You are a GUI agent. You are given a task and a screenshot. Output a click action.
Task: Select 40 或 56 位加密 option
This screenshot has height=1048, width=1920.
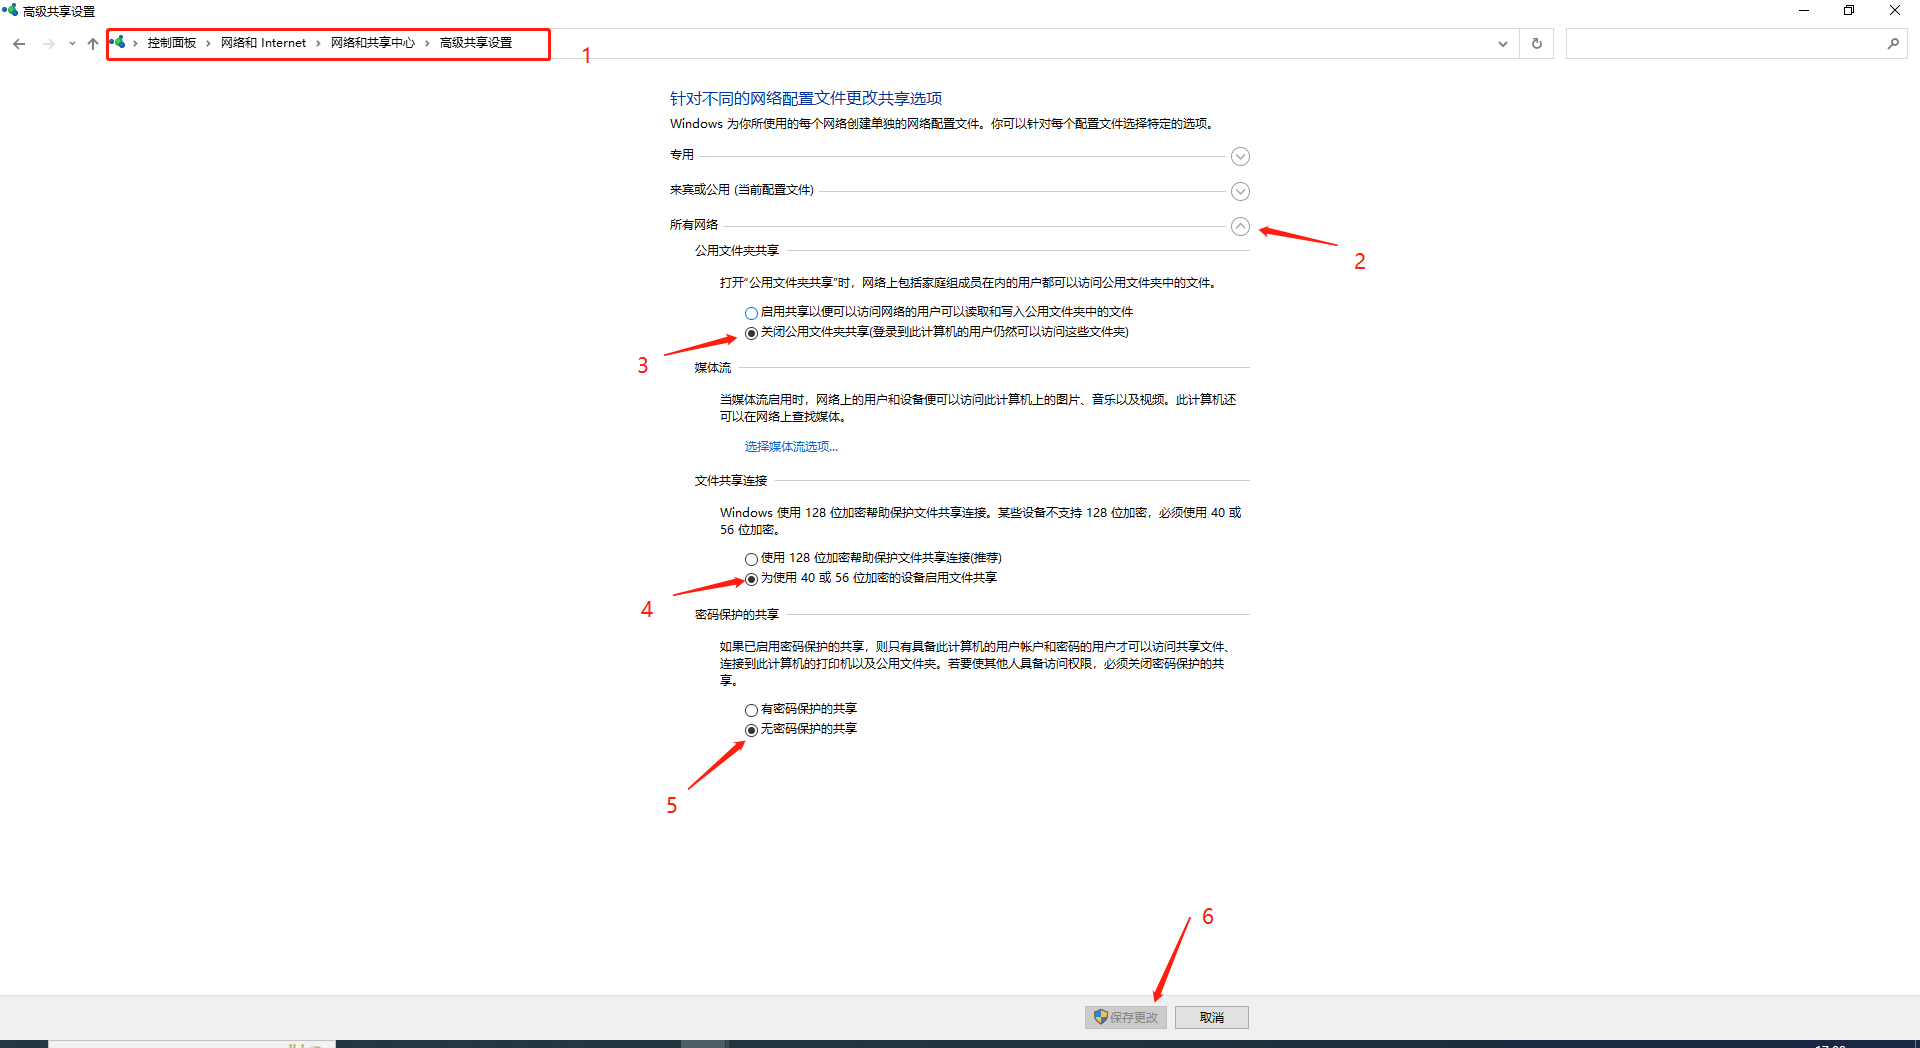pos(751,579)
